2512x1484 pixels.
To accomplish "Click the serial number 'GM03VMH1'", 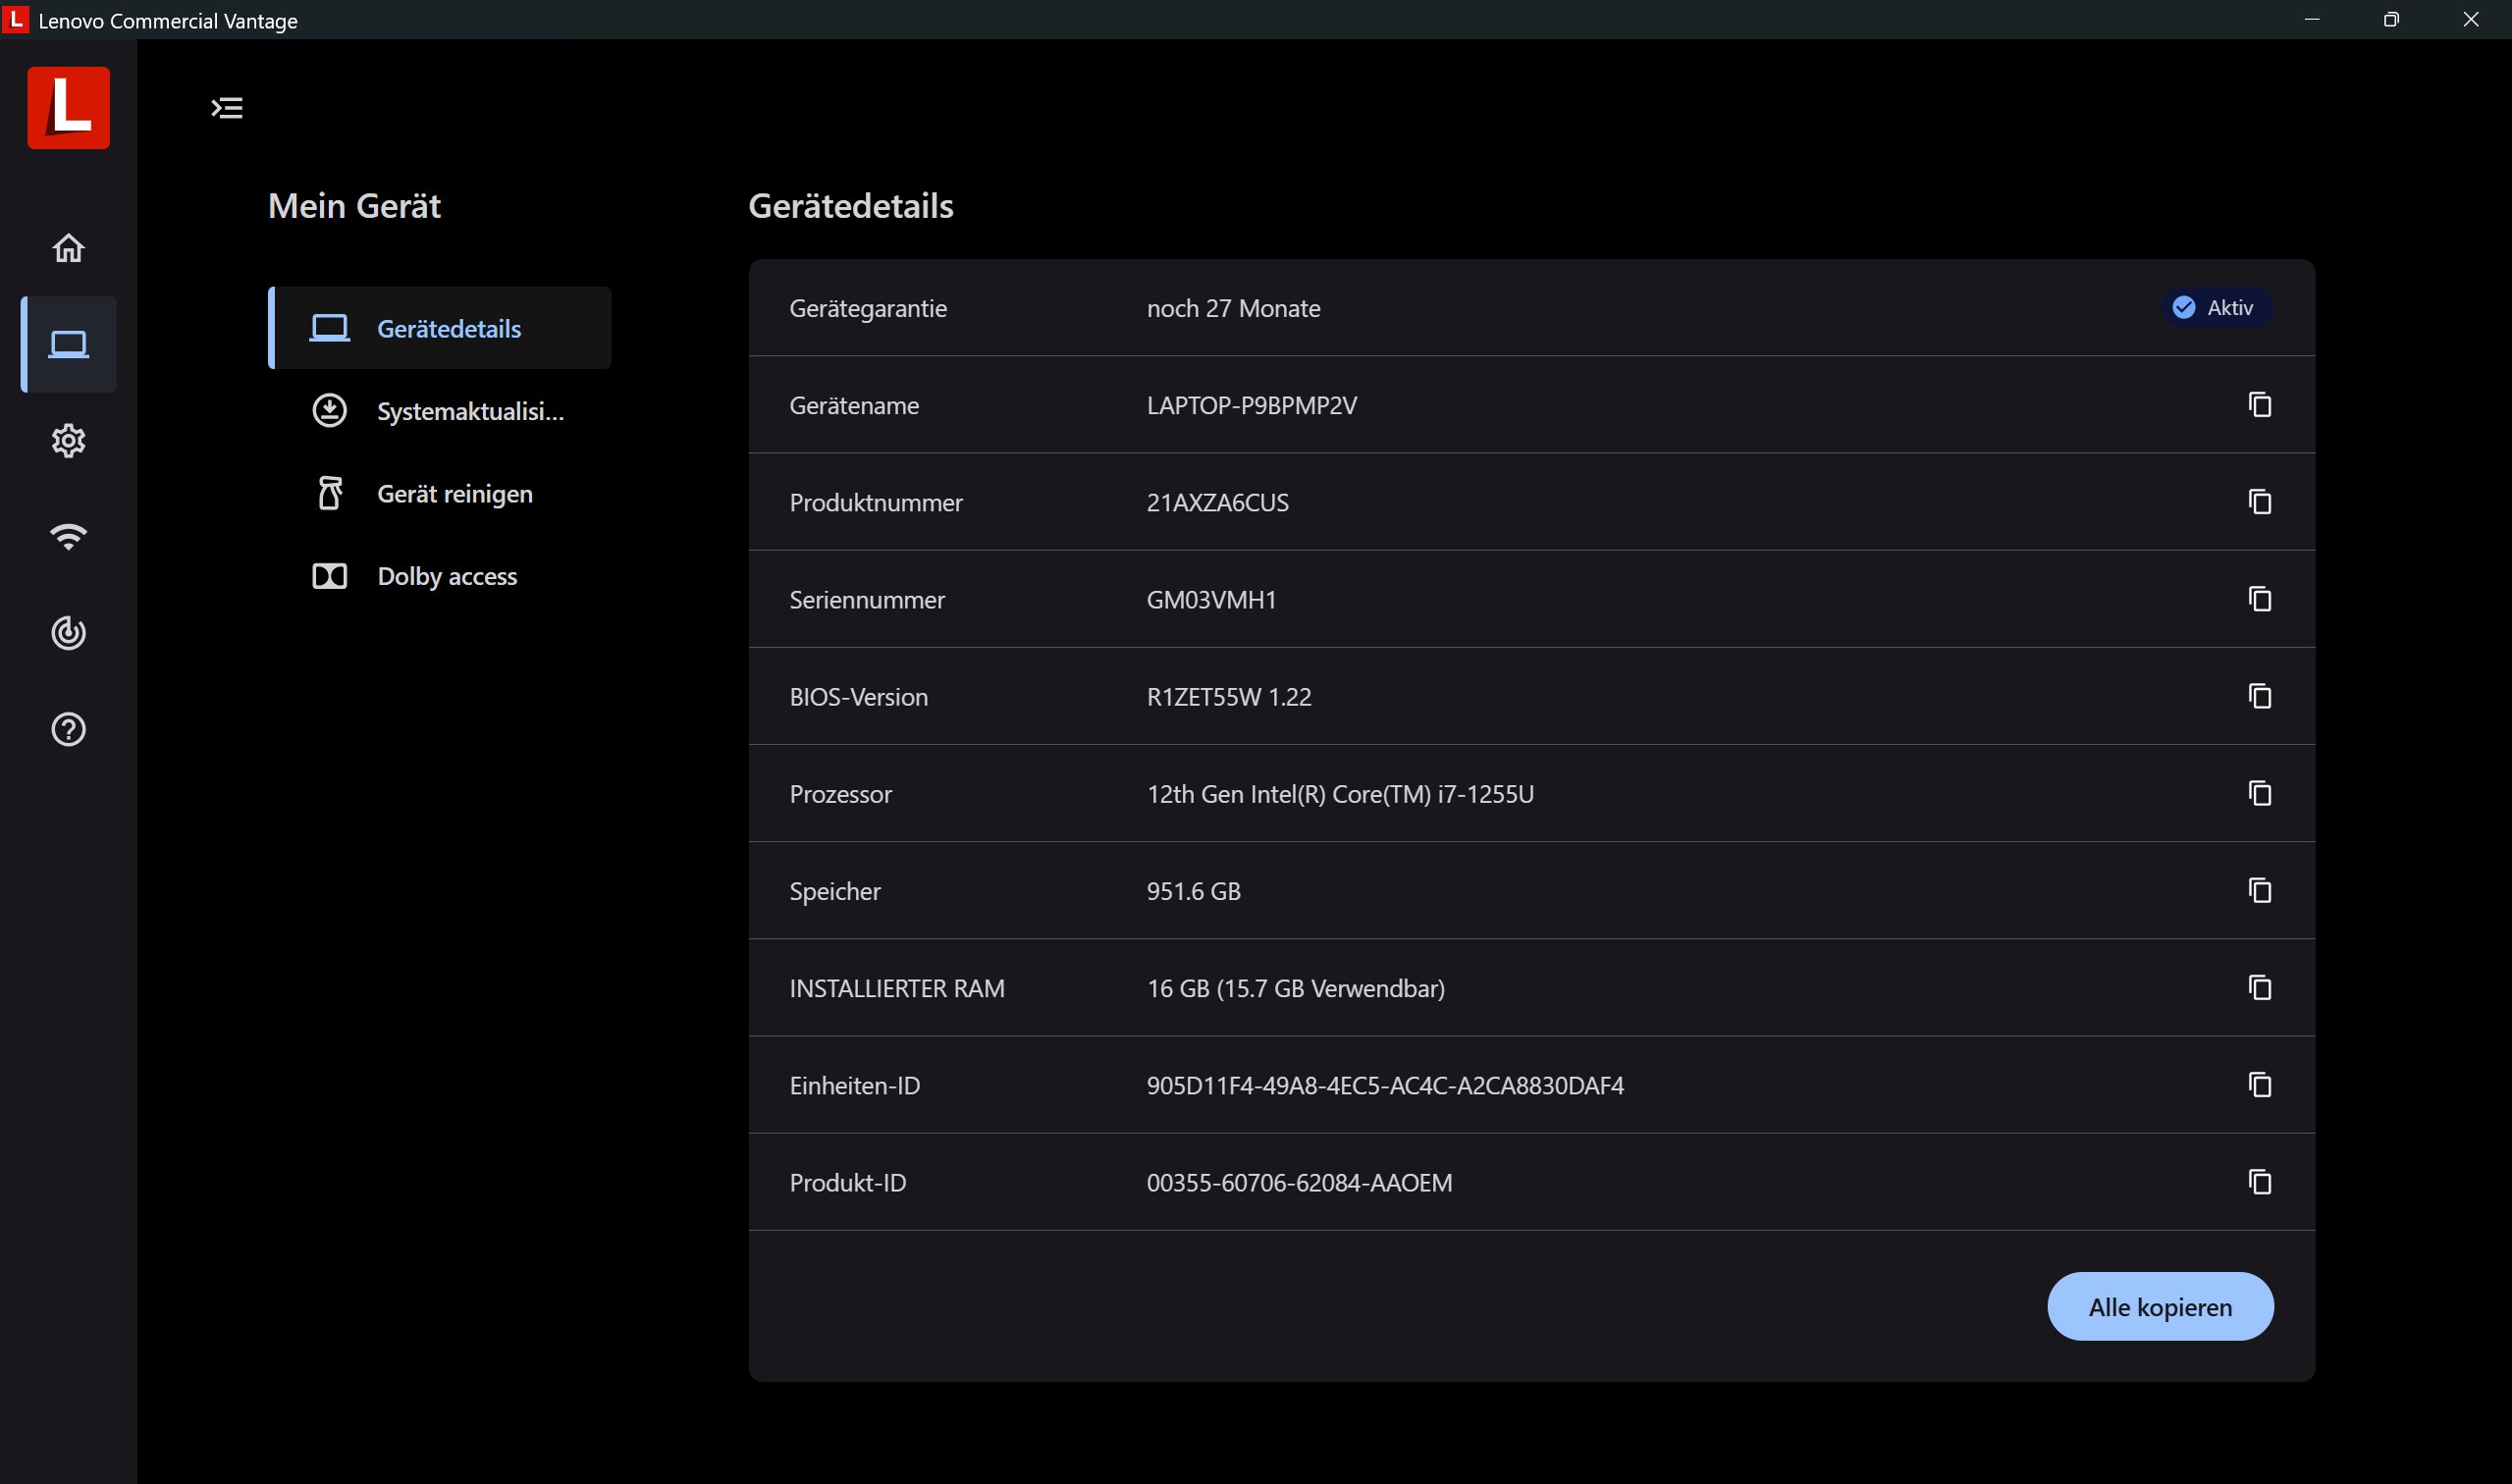I will tap(1211, 599).
